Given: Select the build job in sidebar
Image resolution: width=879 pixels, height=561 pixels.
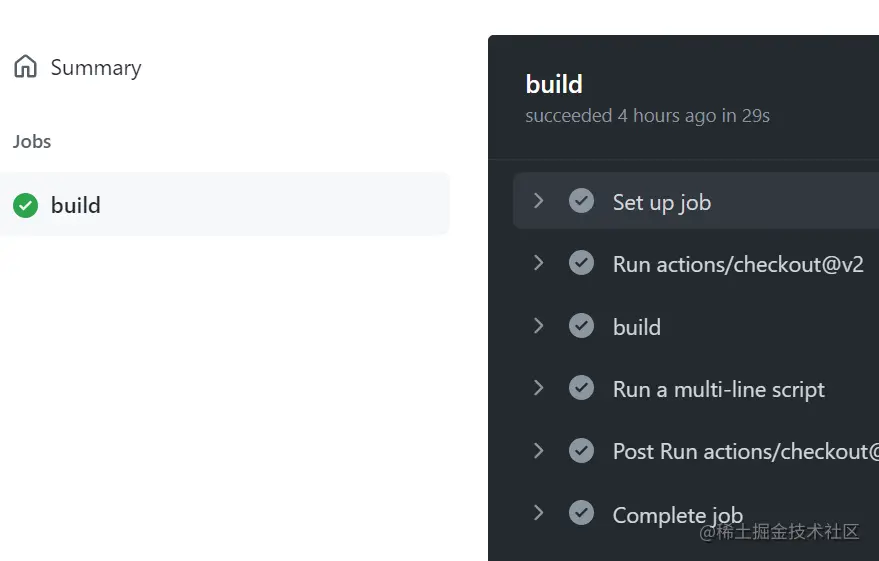Looking at the screenshot, I should pyautogui.click(x=76, y=205).
